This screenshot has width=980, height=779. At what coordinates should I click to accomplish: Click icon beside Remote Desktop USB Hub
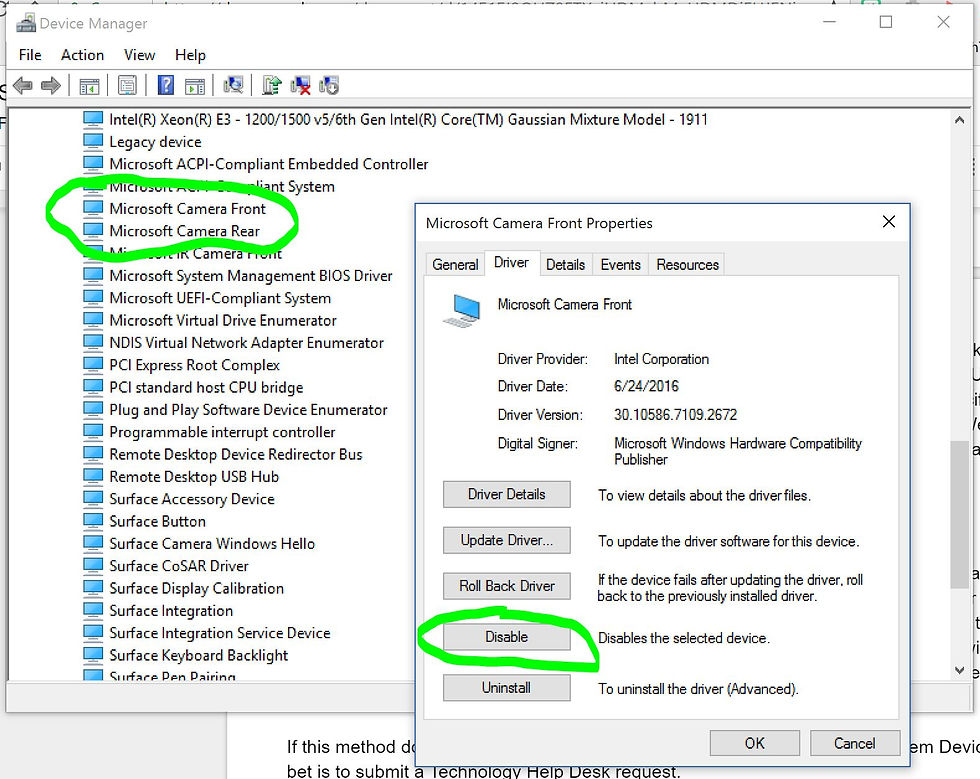[93, 476]
